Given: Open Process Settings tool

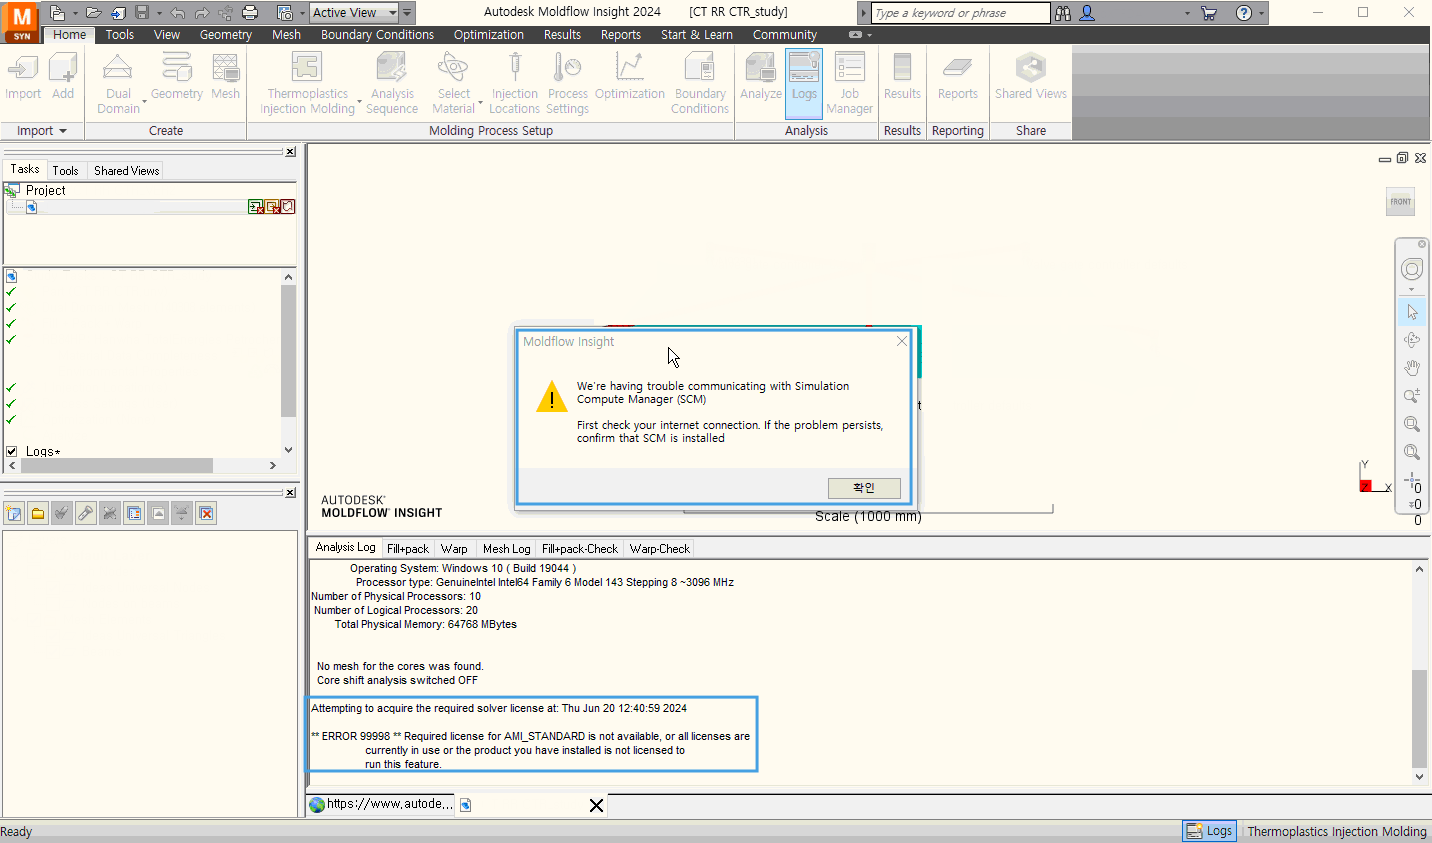Looking at the screenshot, I should click(x=568, y=84).
